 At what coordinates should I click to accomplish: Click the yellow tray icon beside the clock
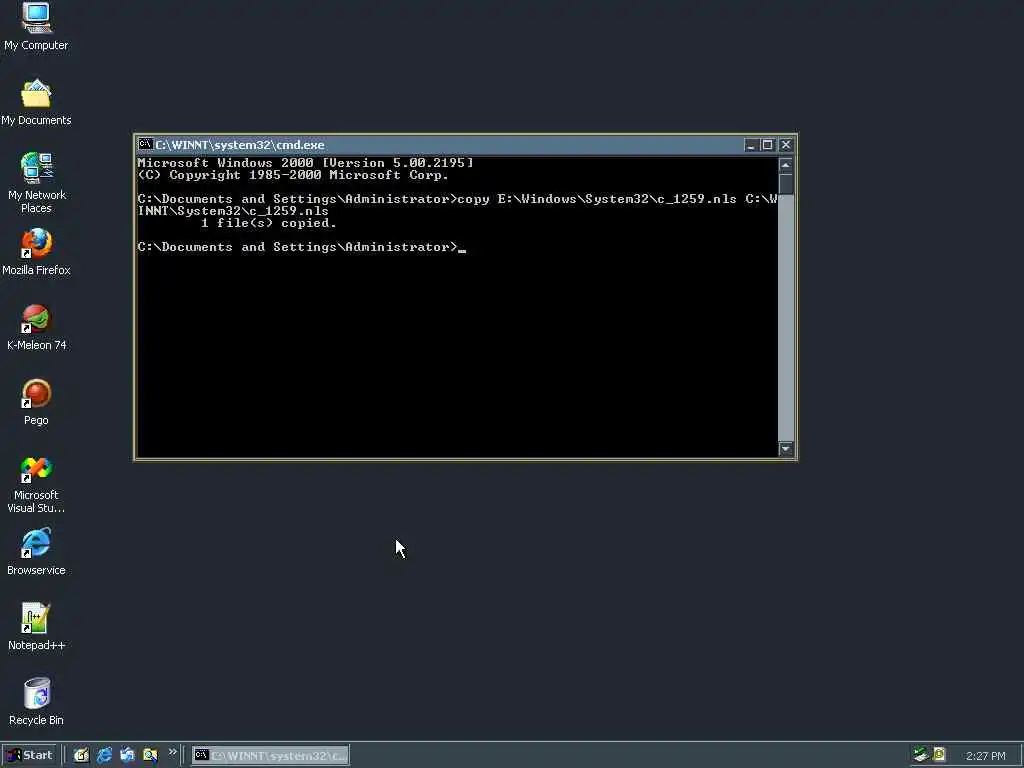(940, 755)
